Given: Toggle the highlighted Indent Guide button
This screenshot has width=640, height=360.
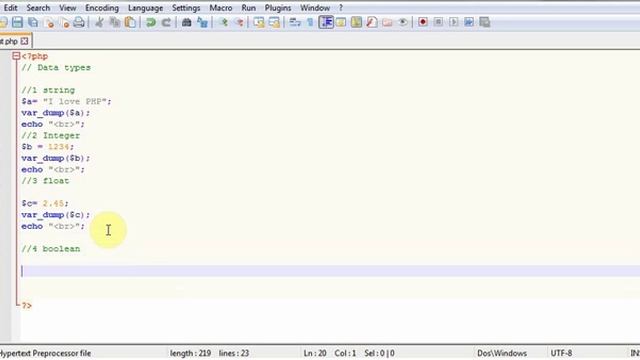Looking at the screenshot, I should 326,22.
